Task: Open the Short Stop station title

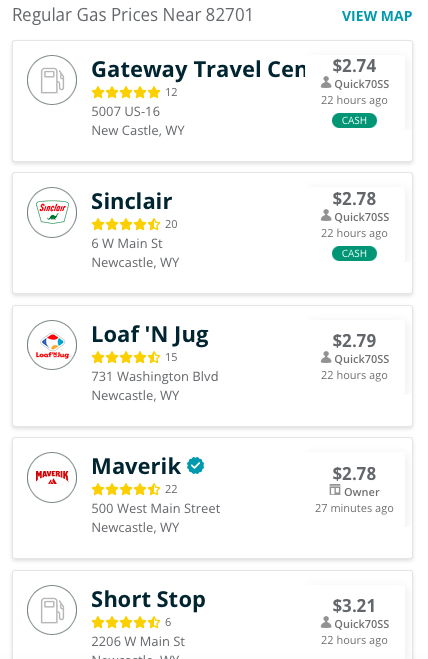Action: [x=148, y=600]
